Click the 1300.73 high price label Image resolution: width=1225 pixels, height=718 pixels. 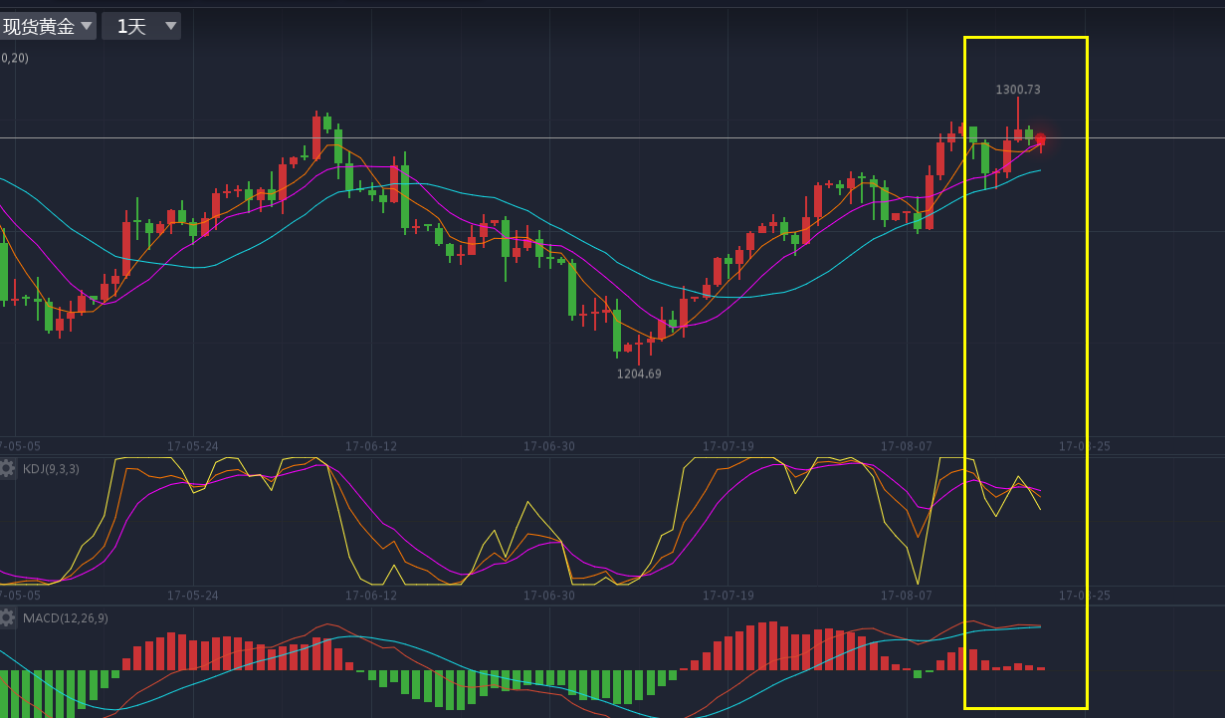coord(1018,89)
